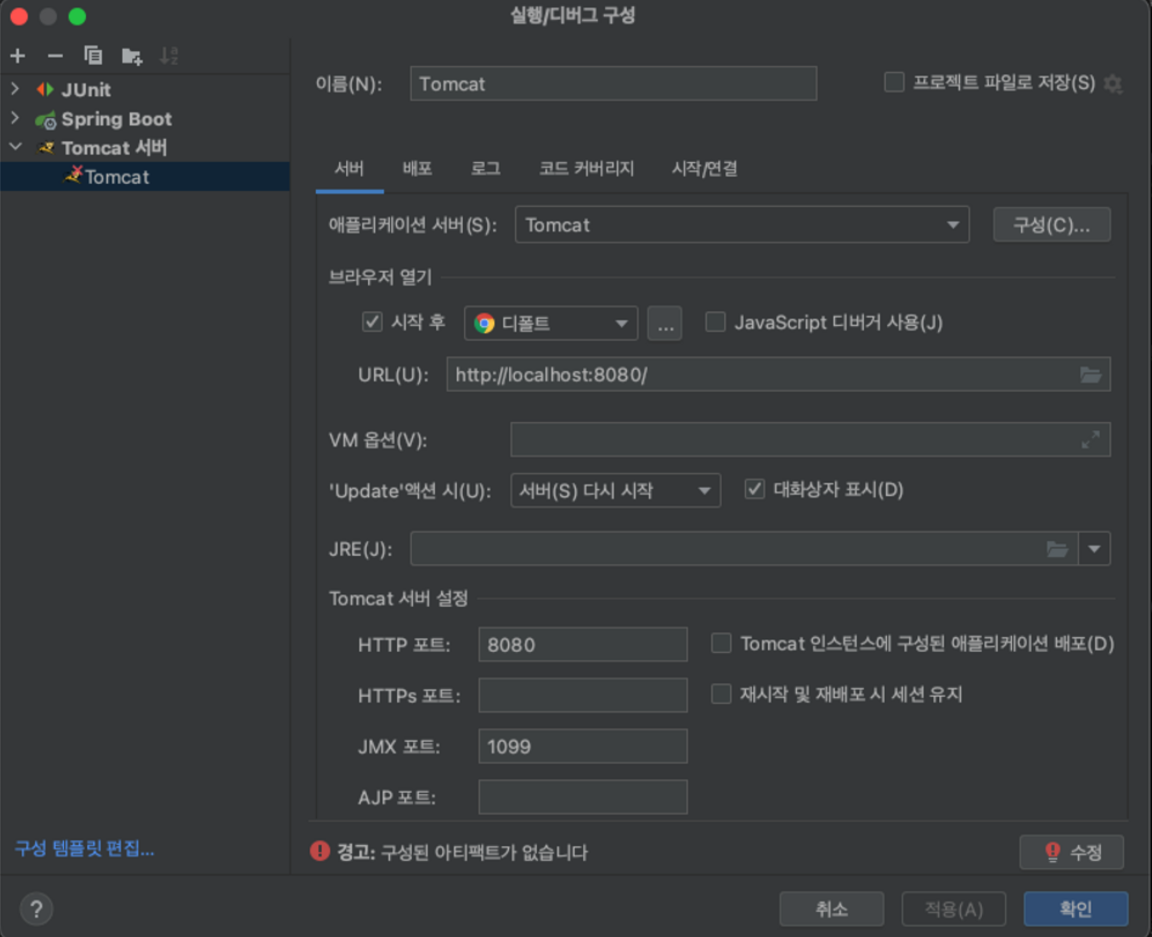The height and width of the screenshot is (937, 1152).
Task: Expand the JUnit tree node
Action: [15, 89]
